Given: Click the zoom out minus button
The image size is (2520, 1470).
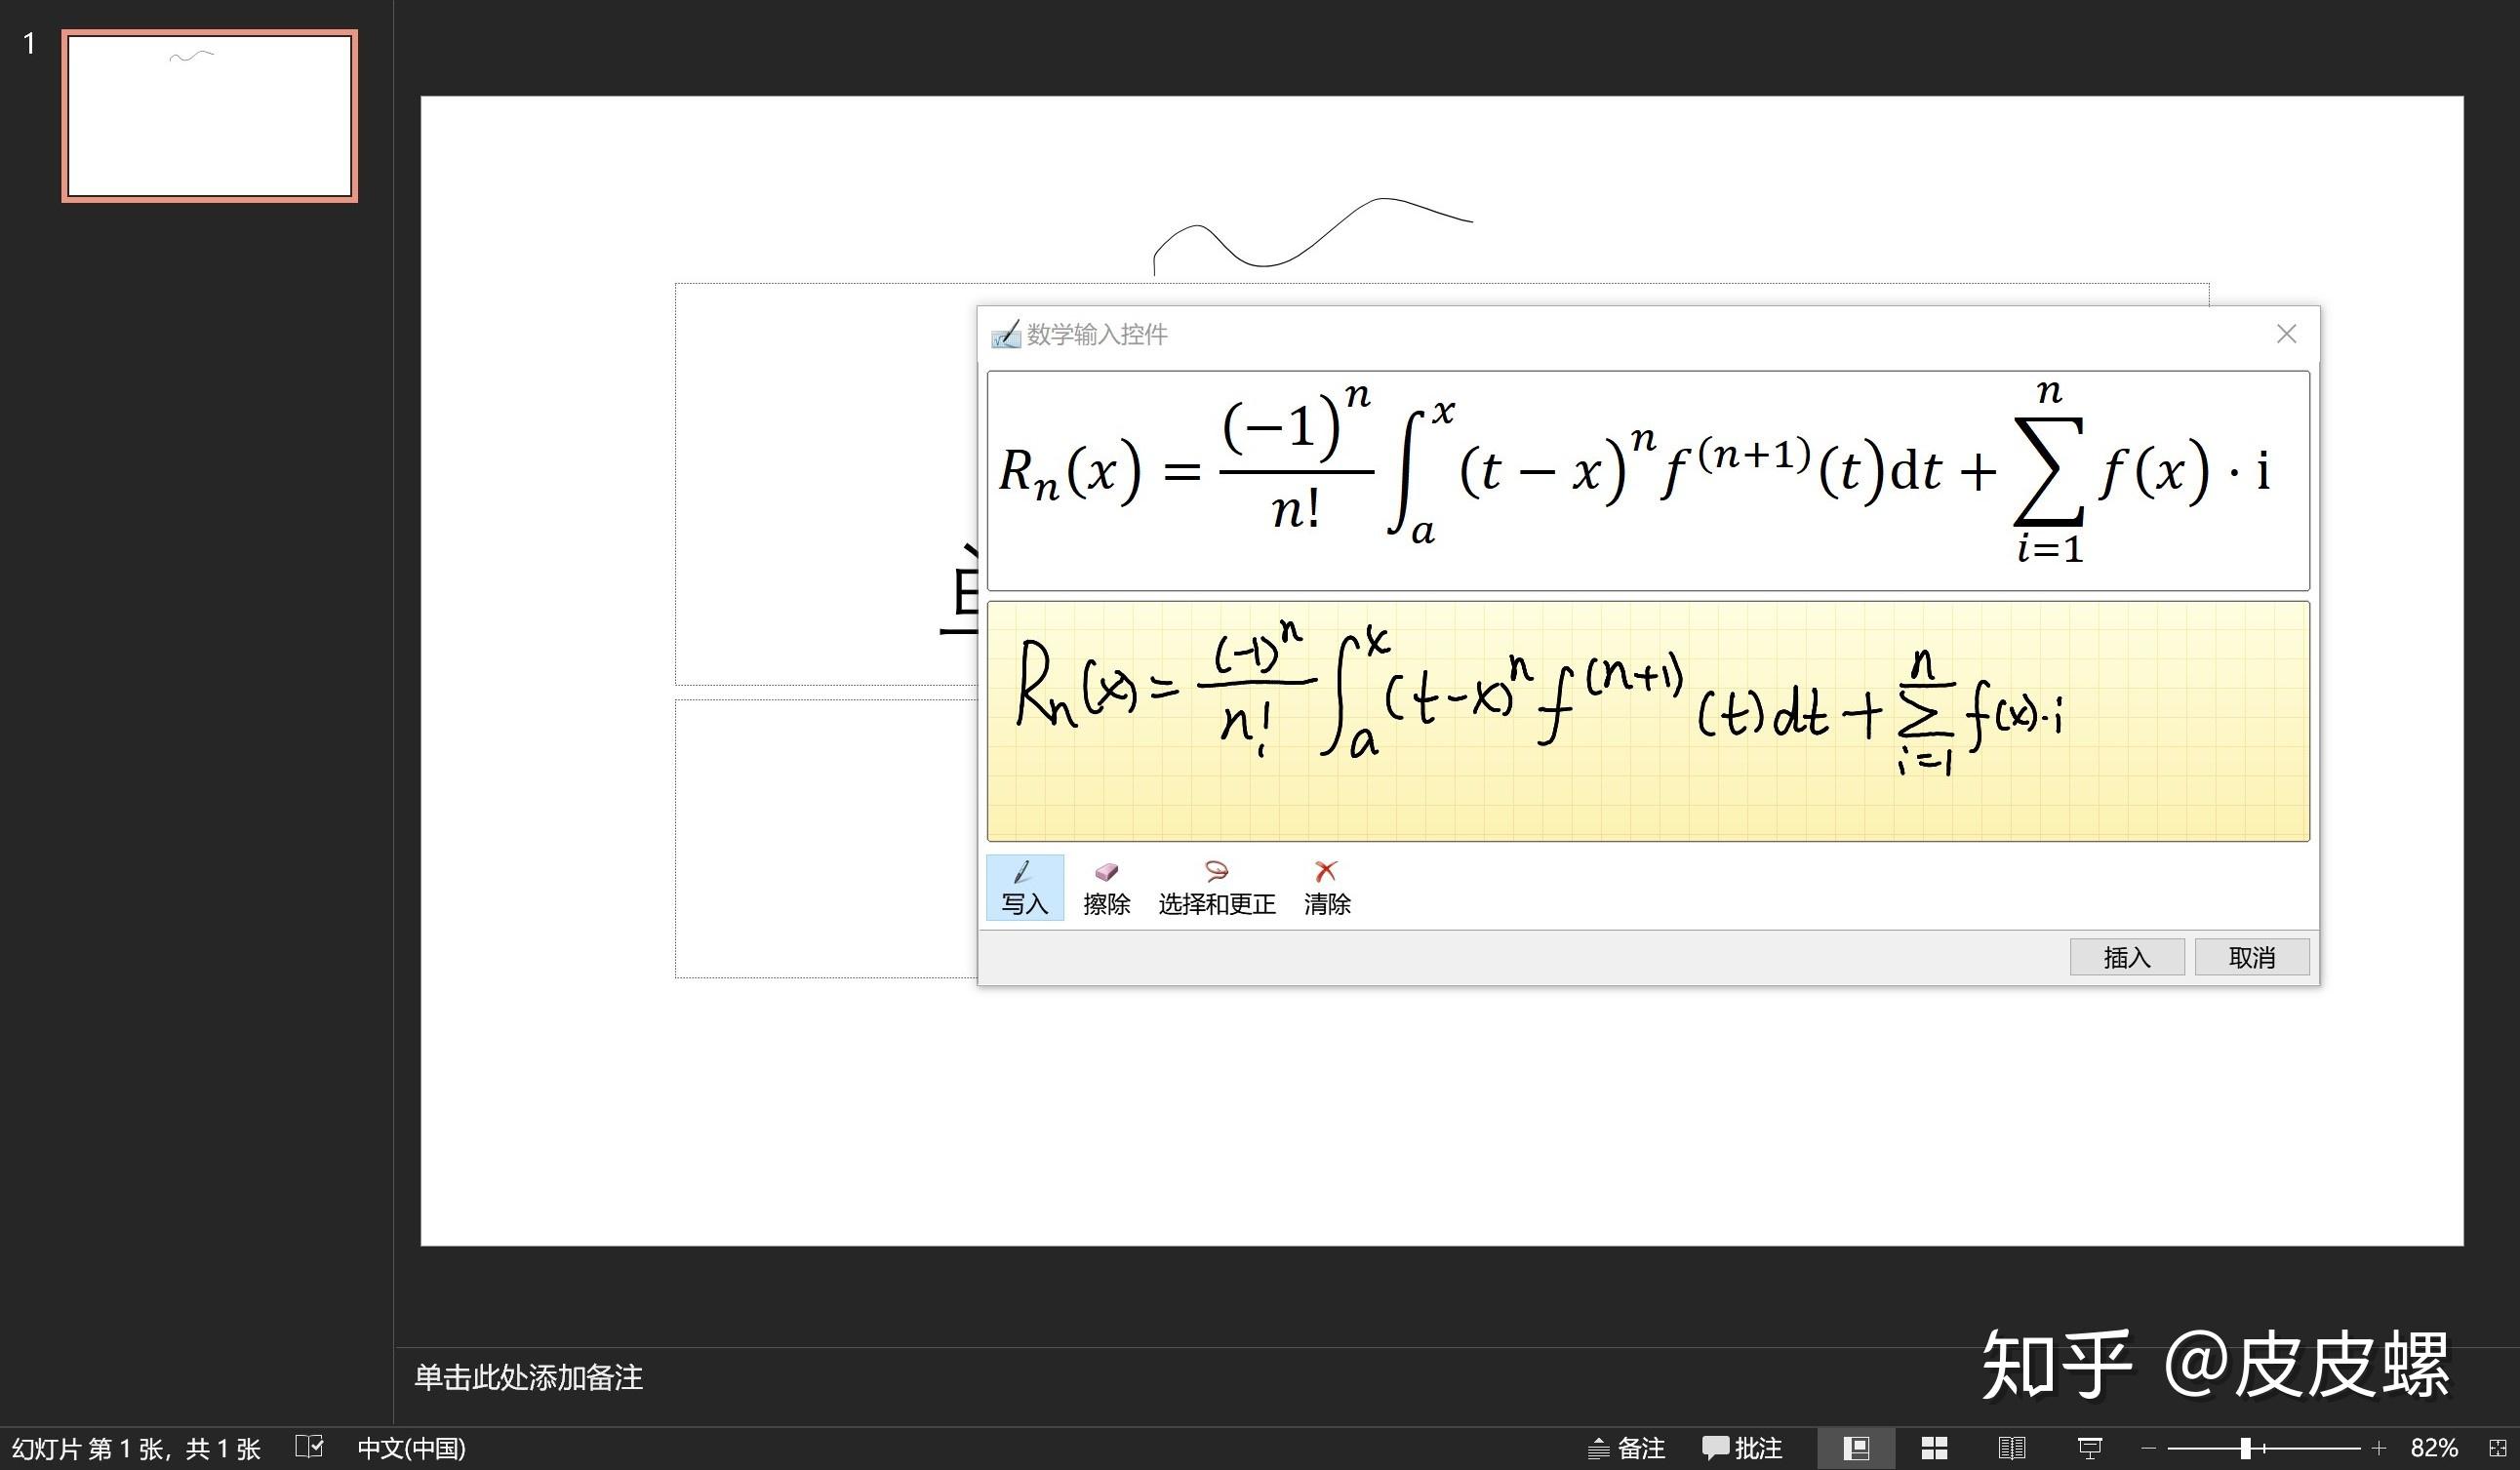Looking at the screenshot, I should (x=2148, y=1448).
